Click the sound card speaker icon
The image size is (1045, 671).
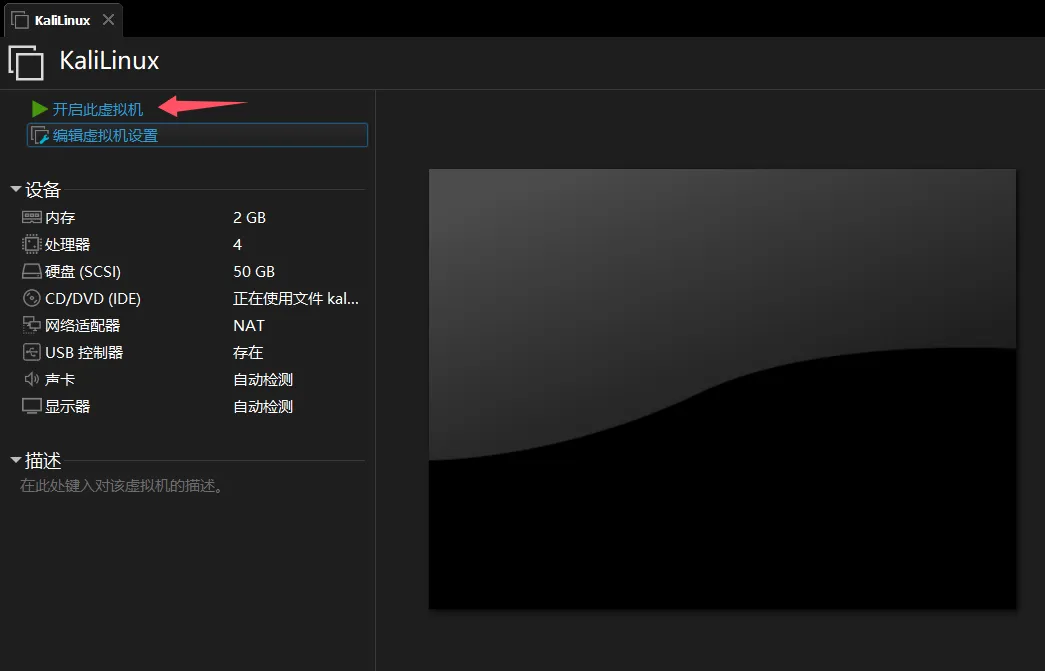click(31, 379)
